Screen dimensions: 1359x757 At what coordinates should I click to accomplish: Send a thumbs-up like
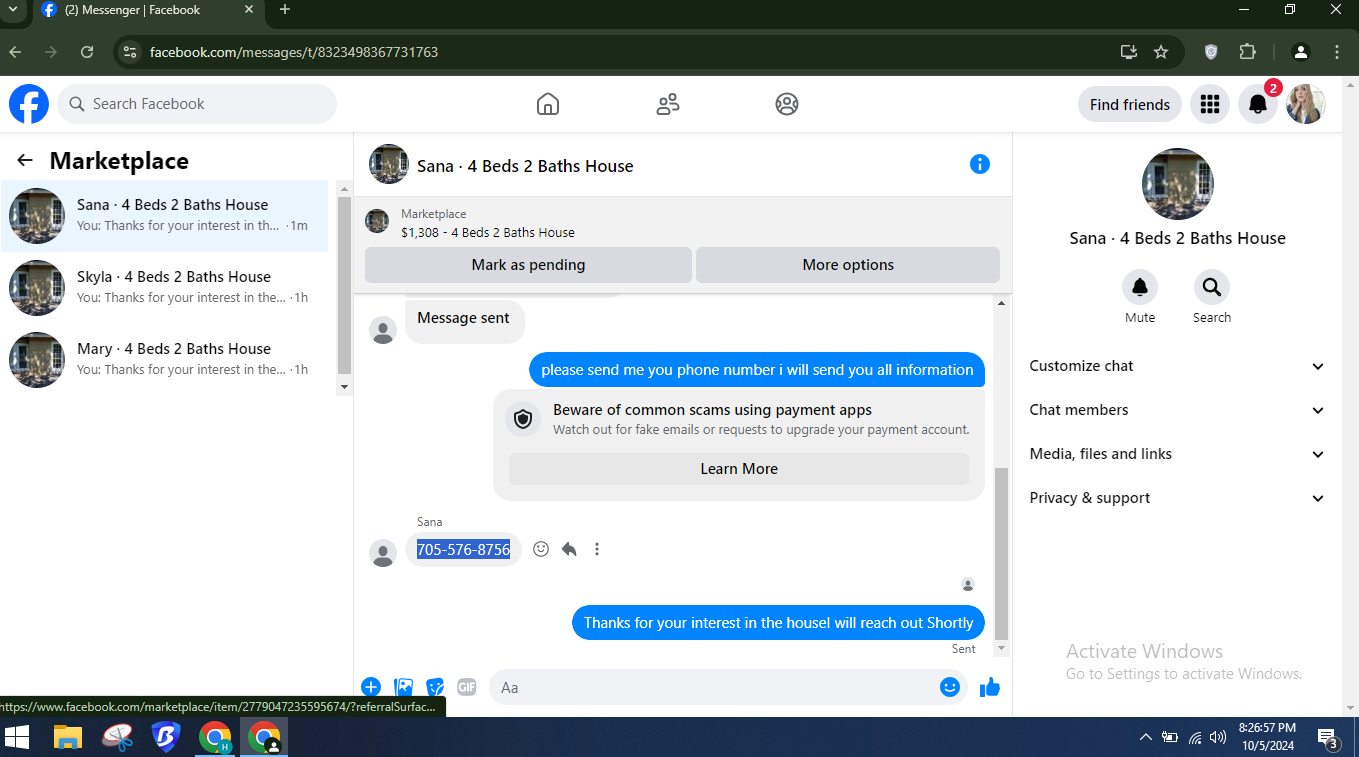click(x=990, y=687)
